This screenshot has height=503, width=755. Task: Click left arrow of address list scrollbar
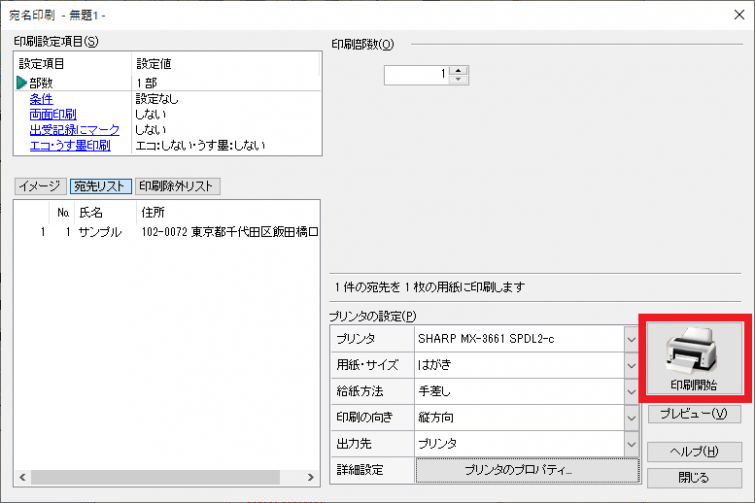point(22,477)
